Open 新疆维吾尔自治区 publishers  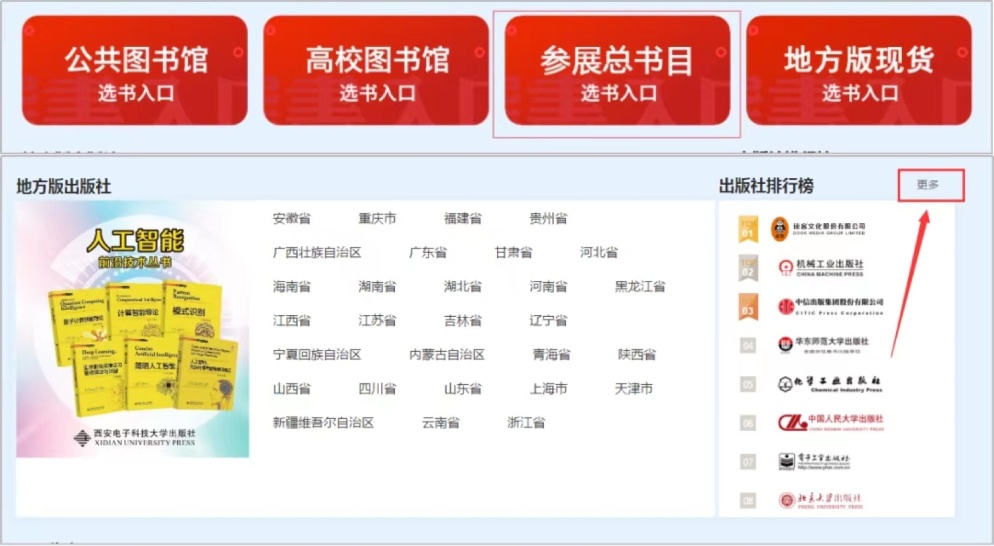pyautogui.click(x=323, y=423)
